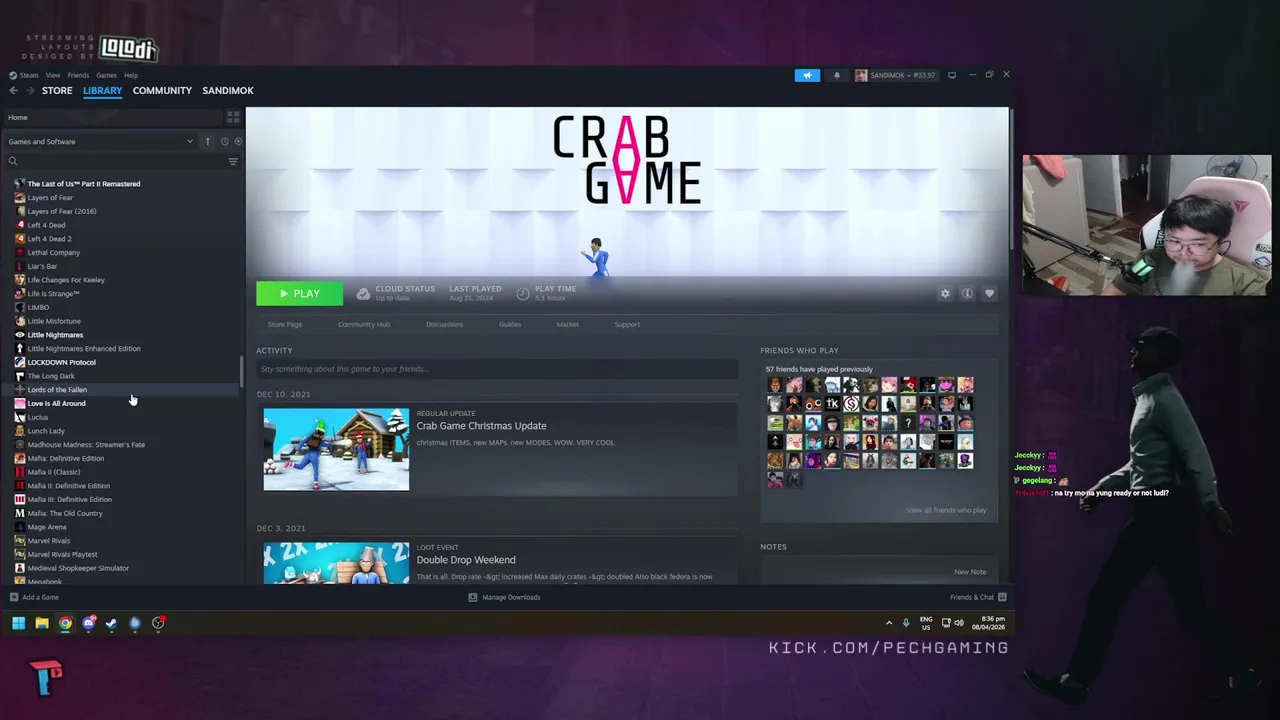Sort library with the up arrow icon
This screenshot has height=720, width=1280.
point(208,141)
